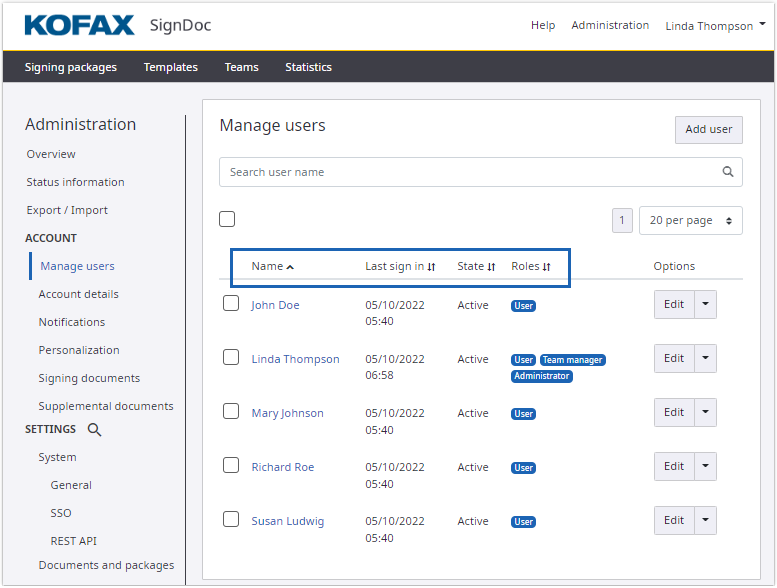This screenshot has width=777, height=588.
Task: Select the Mary Johnson checkbox
Action: tap(231, 411)
